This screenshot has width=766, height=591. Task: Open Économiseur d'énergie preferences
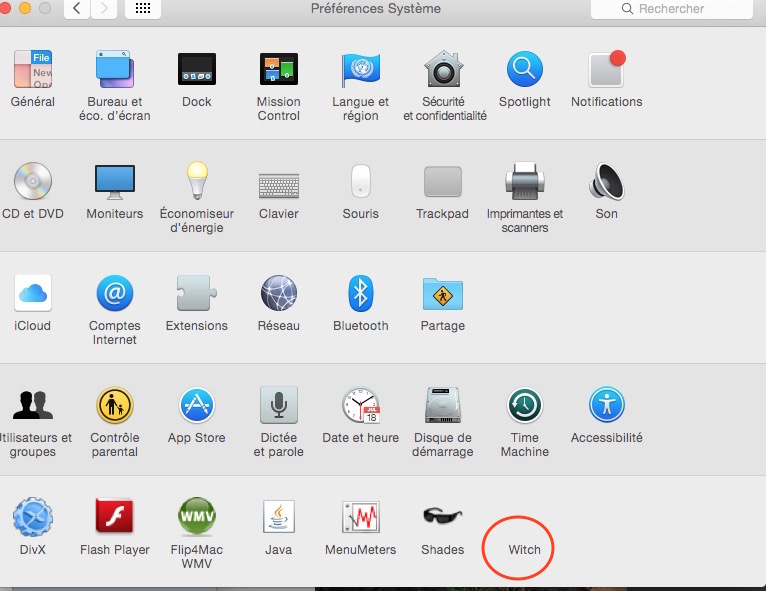pos(196,182)
